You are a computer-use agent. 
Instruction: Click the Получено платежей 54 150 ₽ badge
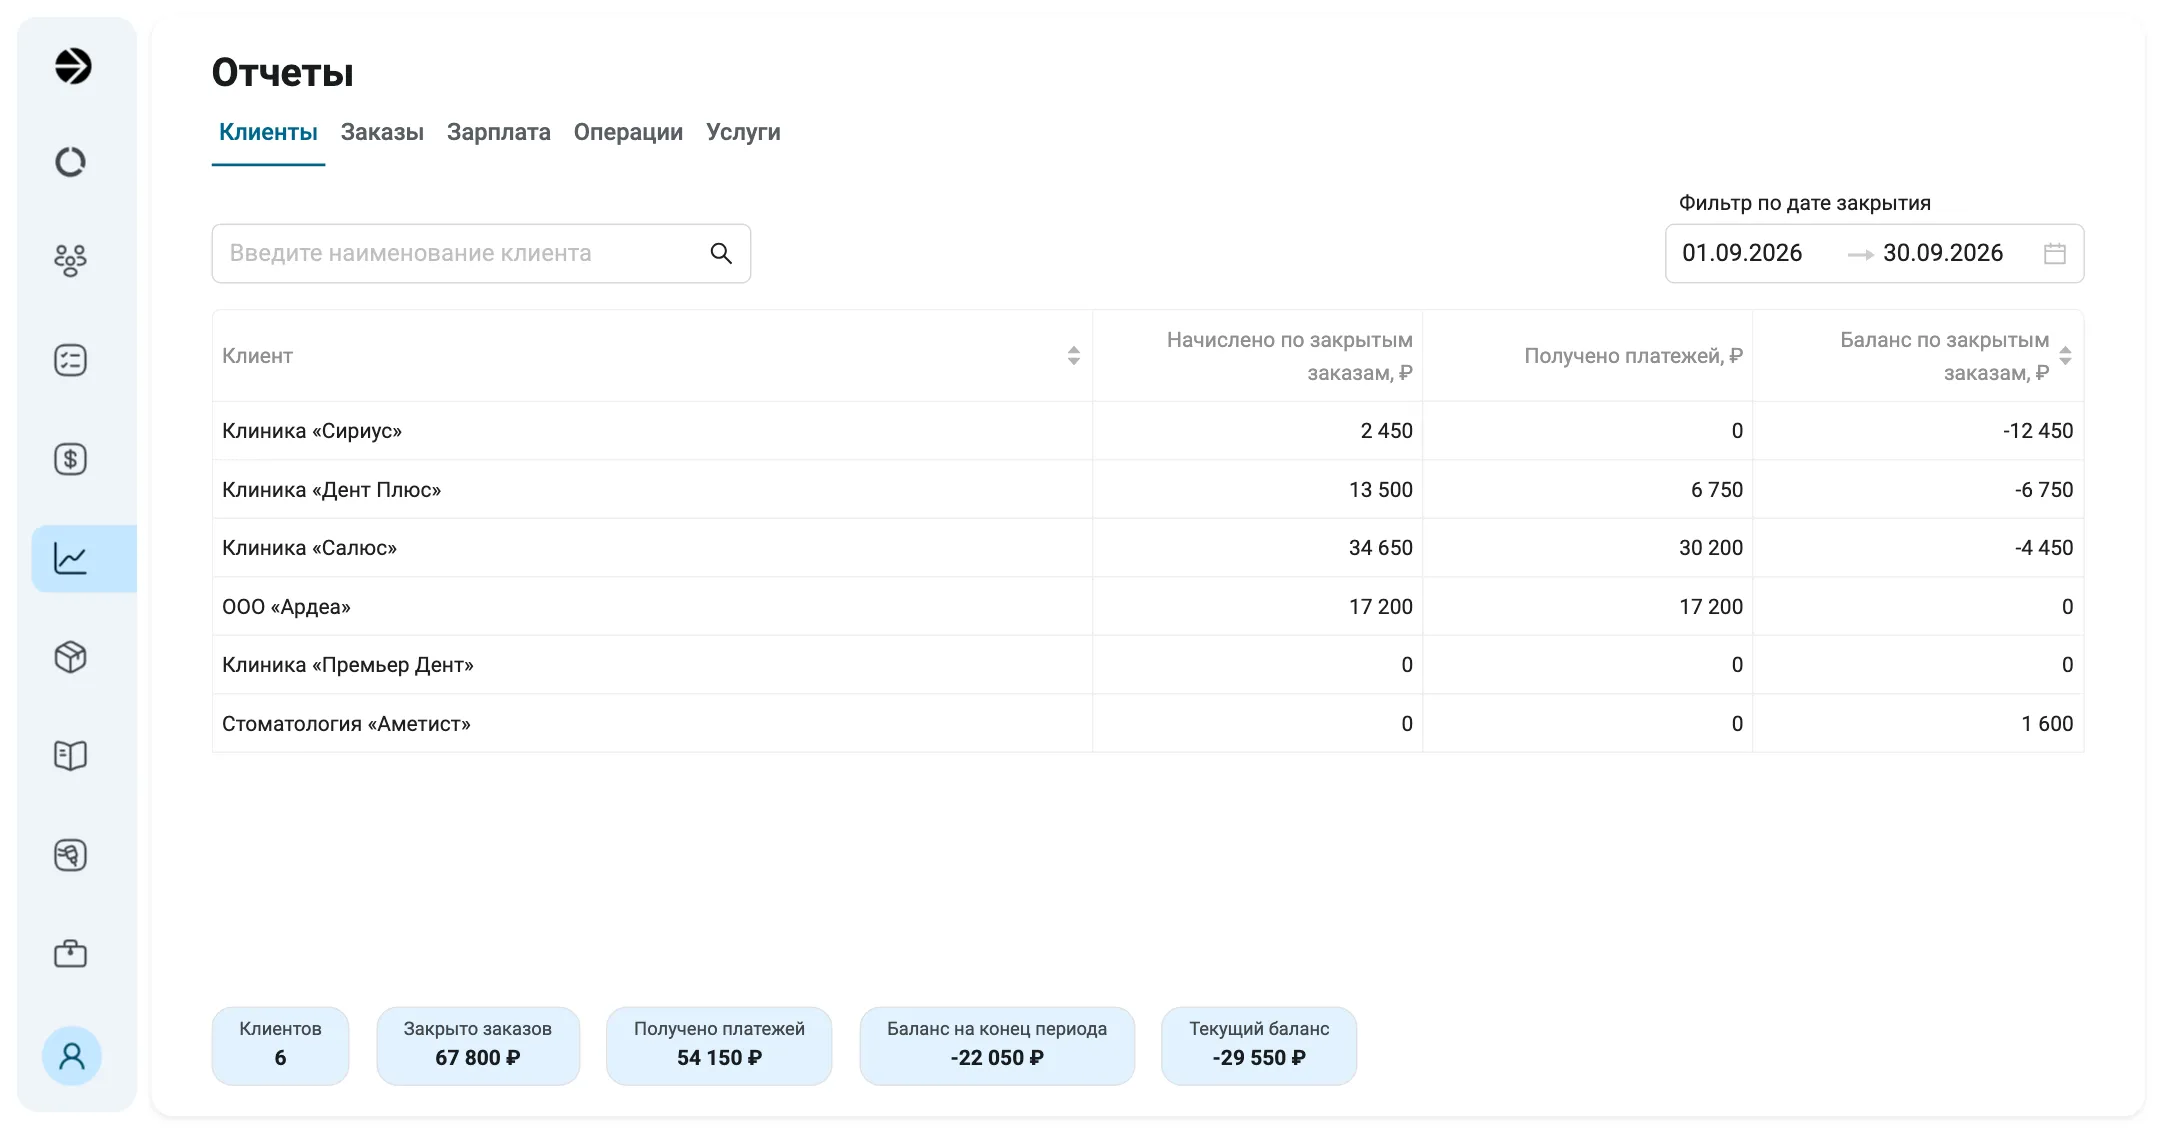click(x=719, y=1045)
